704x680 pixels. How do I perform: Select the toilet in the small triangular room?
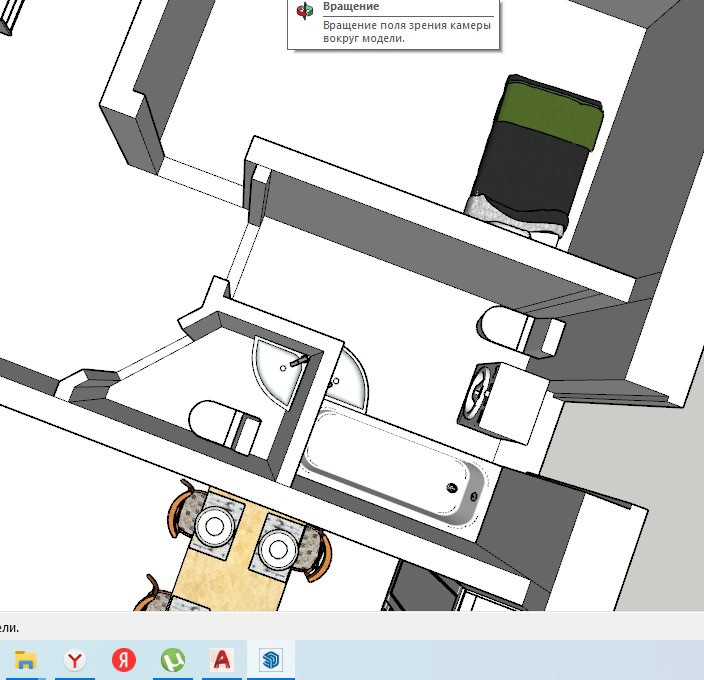click(x=224, y=426)
